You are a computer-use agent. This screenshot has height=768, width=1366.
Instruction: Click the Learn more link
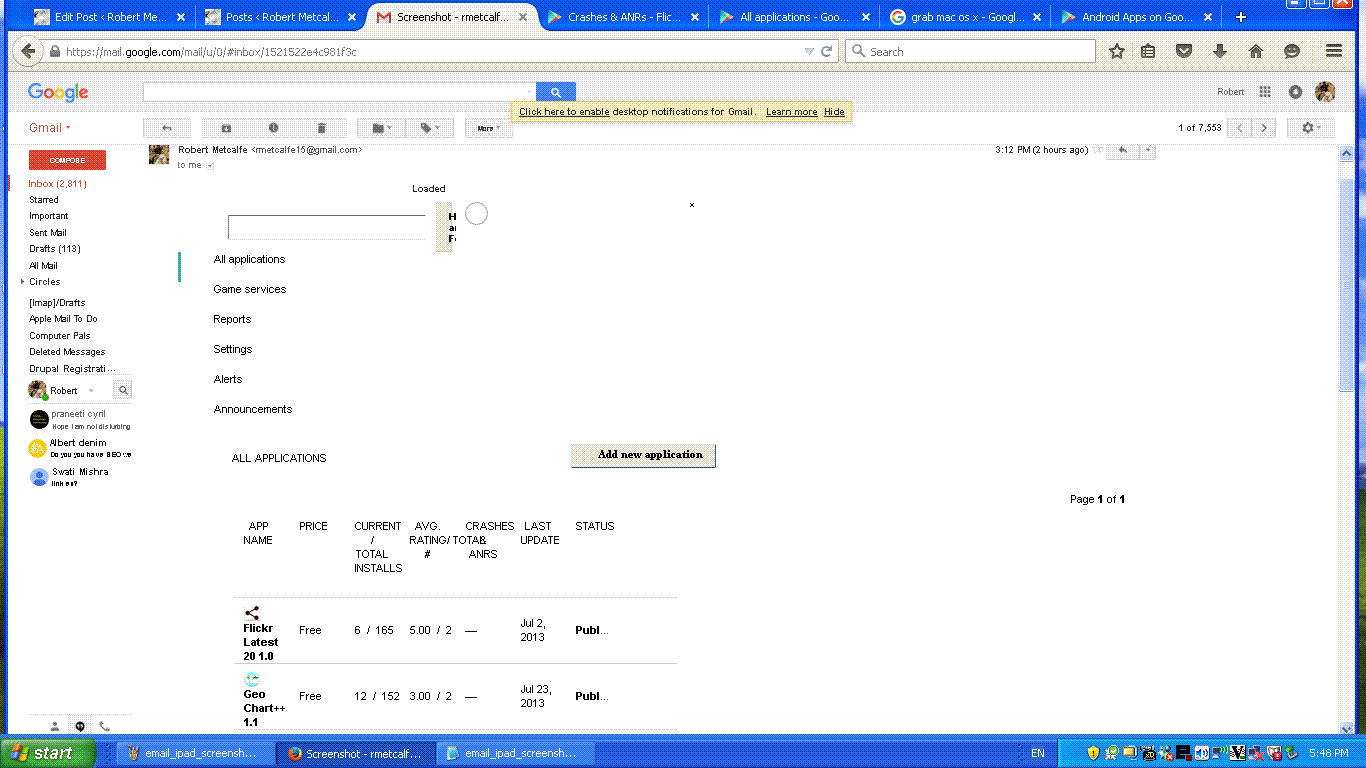coord(791,112)
